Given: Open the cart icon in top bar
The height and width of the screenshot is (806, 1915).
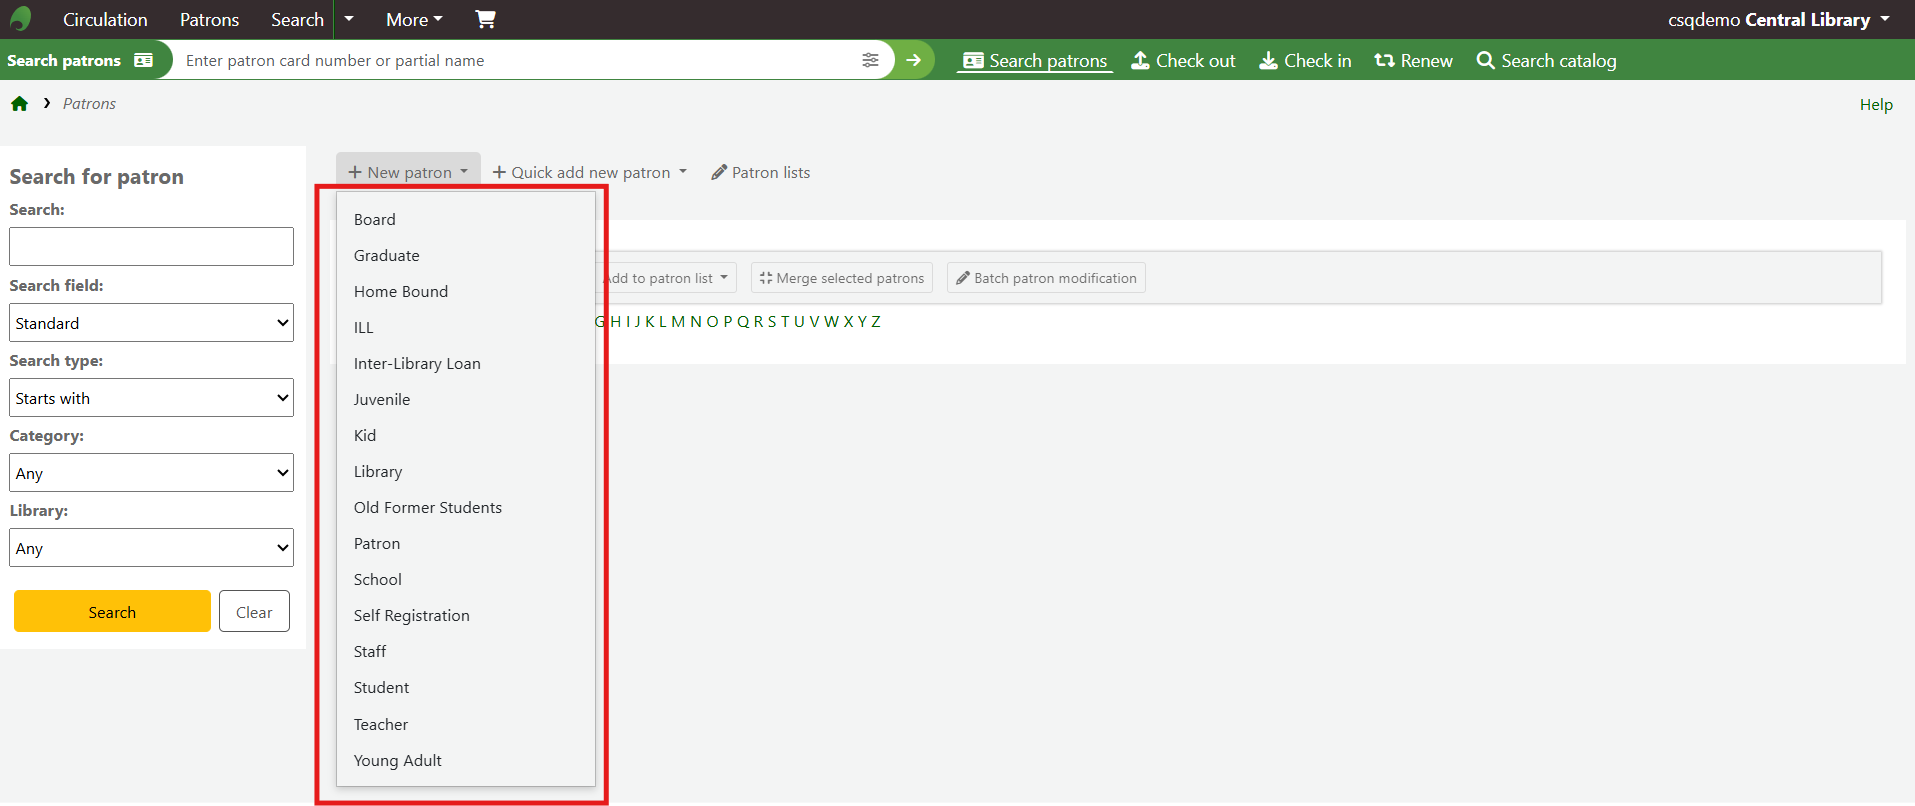Looking at the screenshot, I should point(485,19).
